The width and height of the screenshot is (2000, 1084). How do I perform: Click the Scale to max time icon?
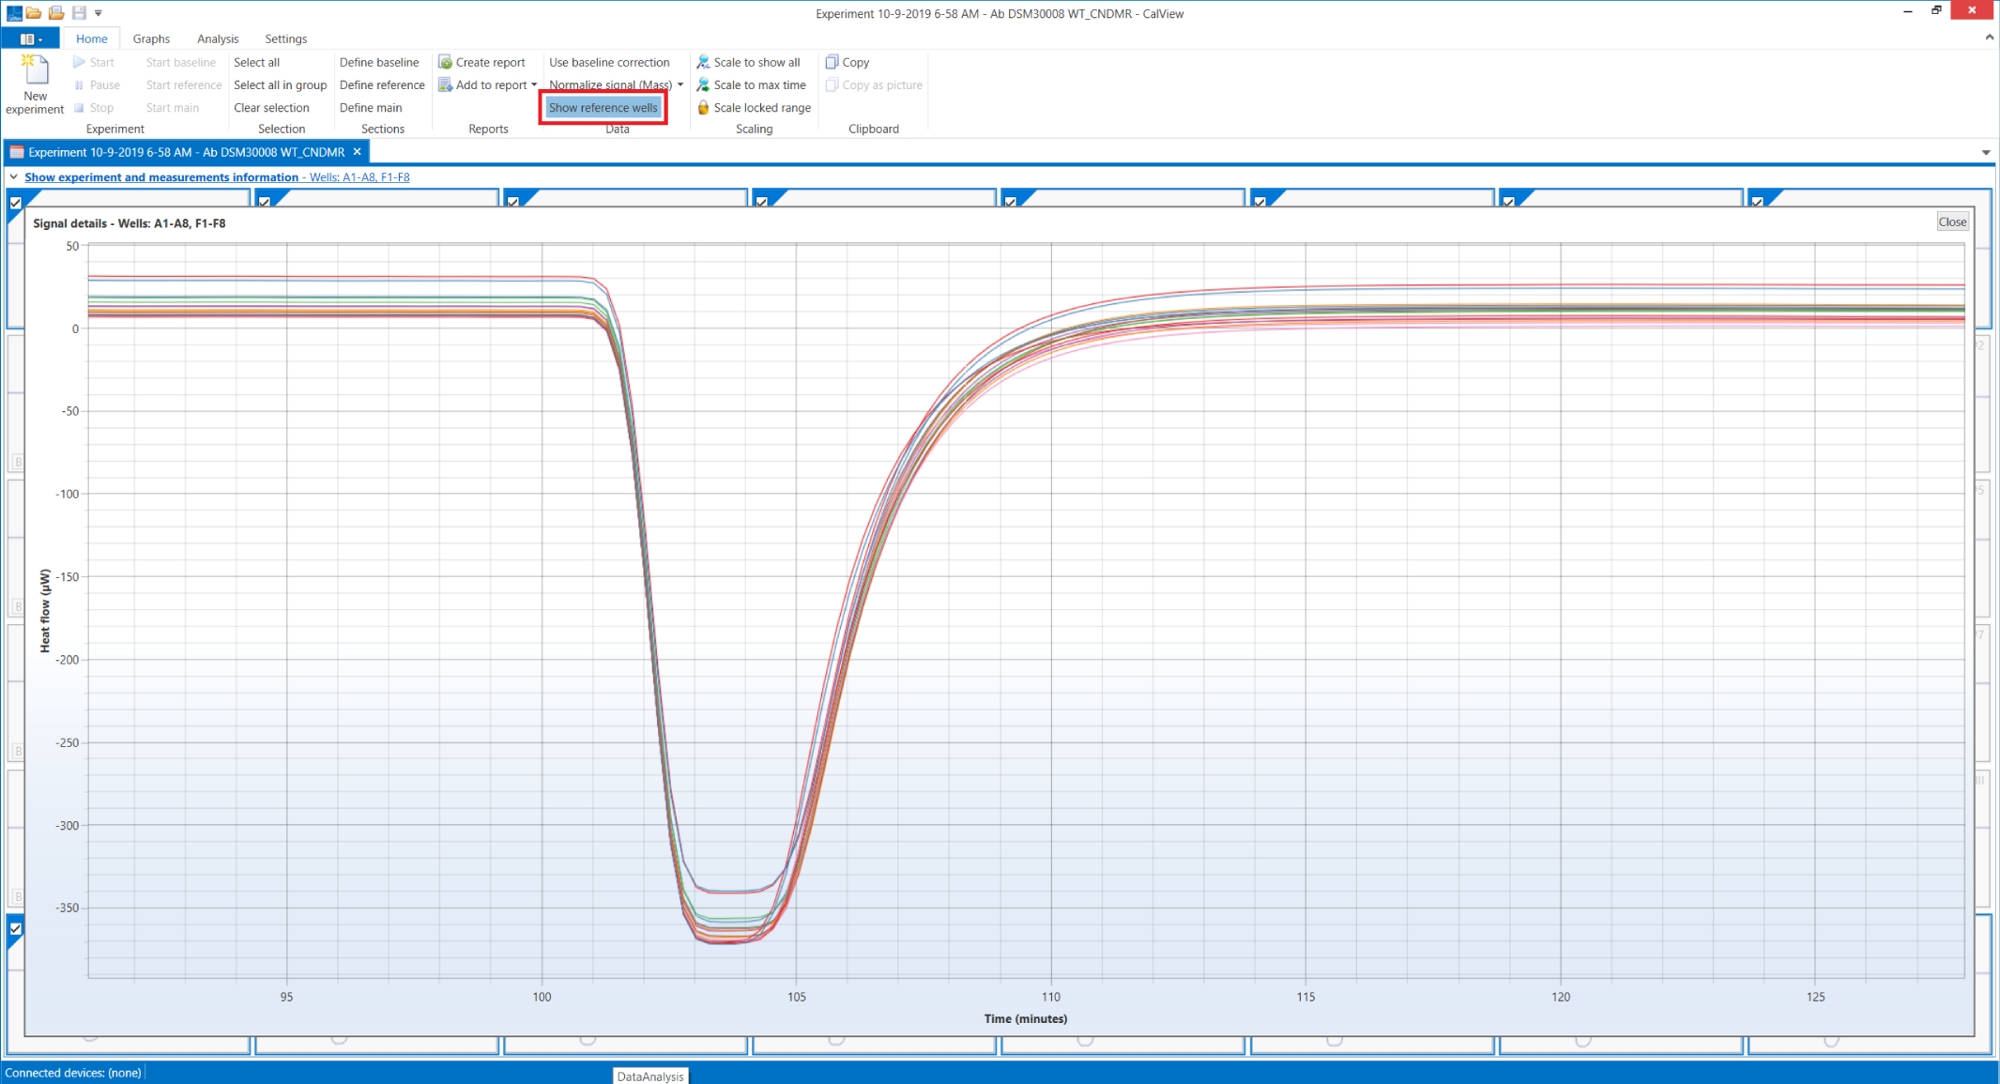(x=703, y=85)
